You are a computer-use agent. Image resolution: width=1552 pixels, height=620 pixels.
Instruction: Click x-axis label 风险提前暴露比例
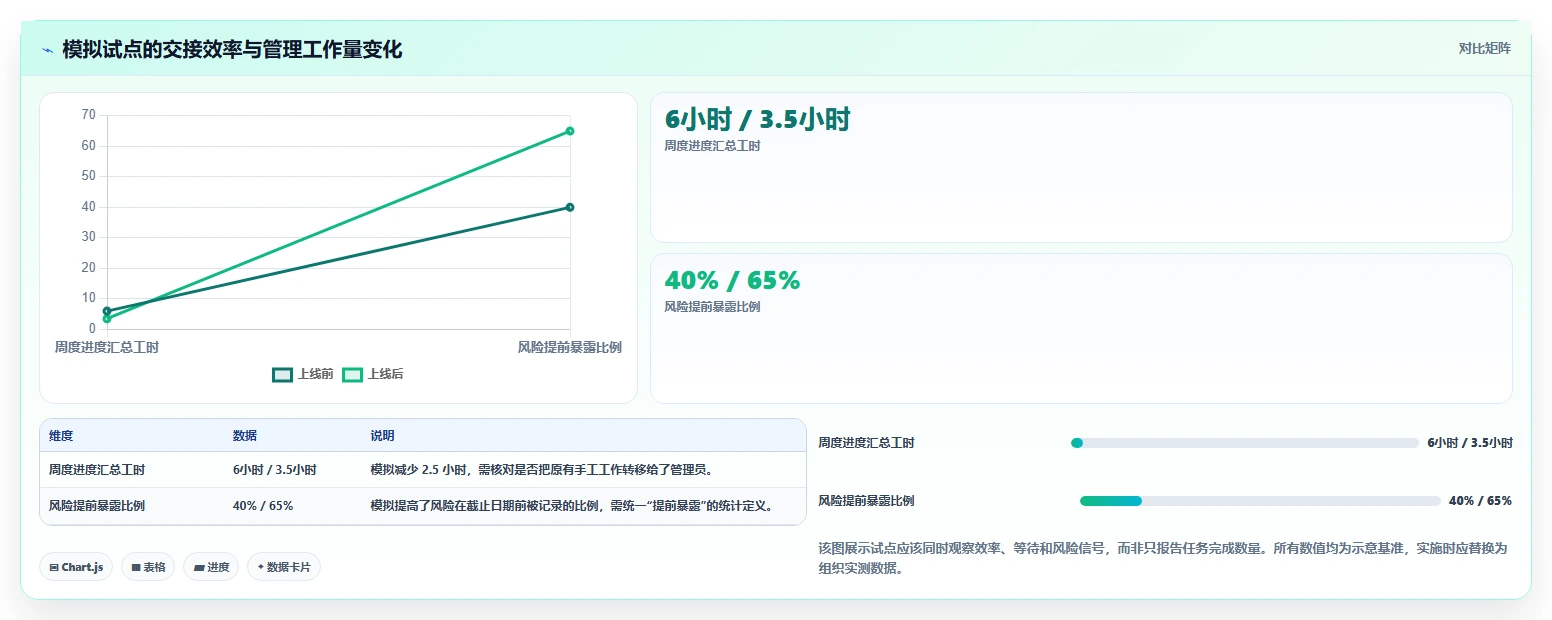click(570, 347)
